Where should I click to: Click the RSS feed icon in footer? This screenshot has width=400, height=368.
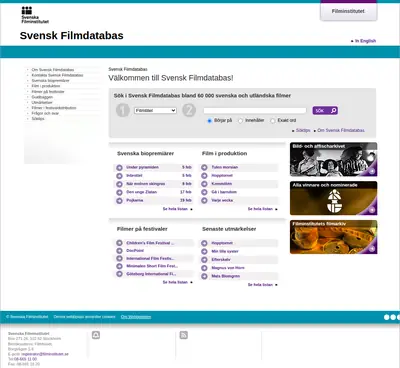click(x=184, y=335)
